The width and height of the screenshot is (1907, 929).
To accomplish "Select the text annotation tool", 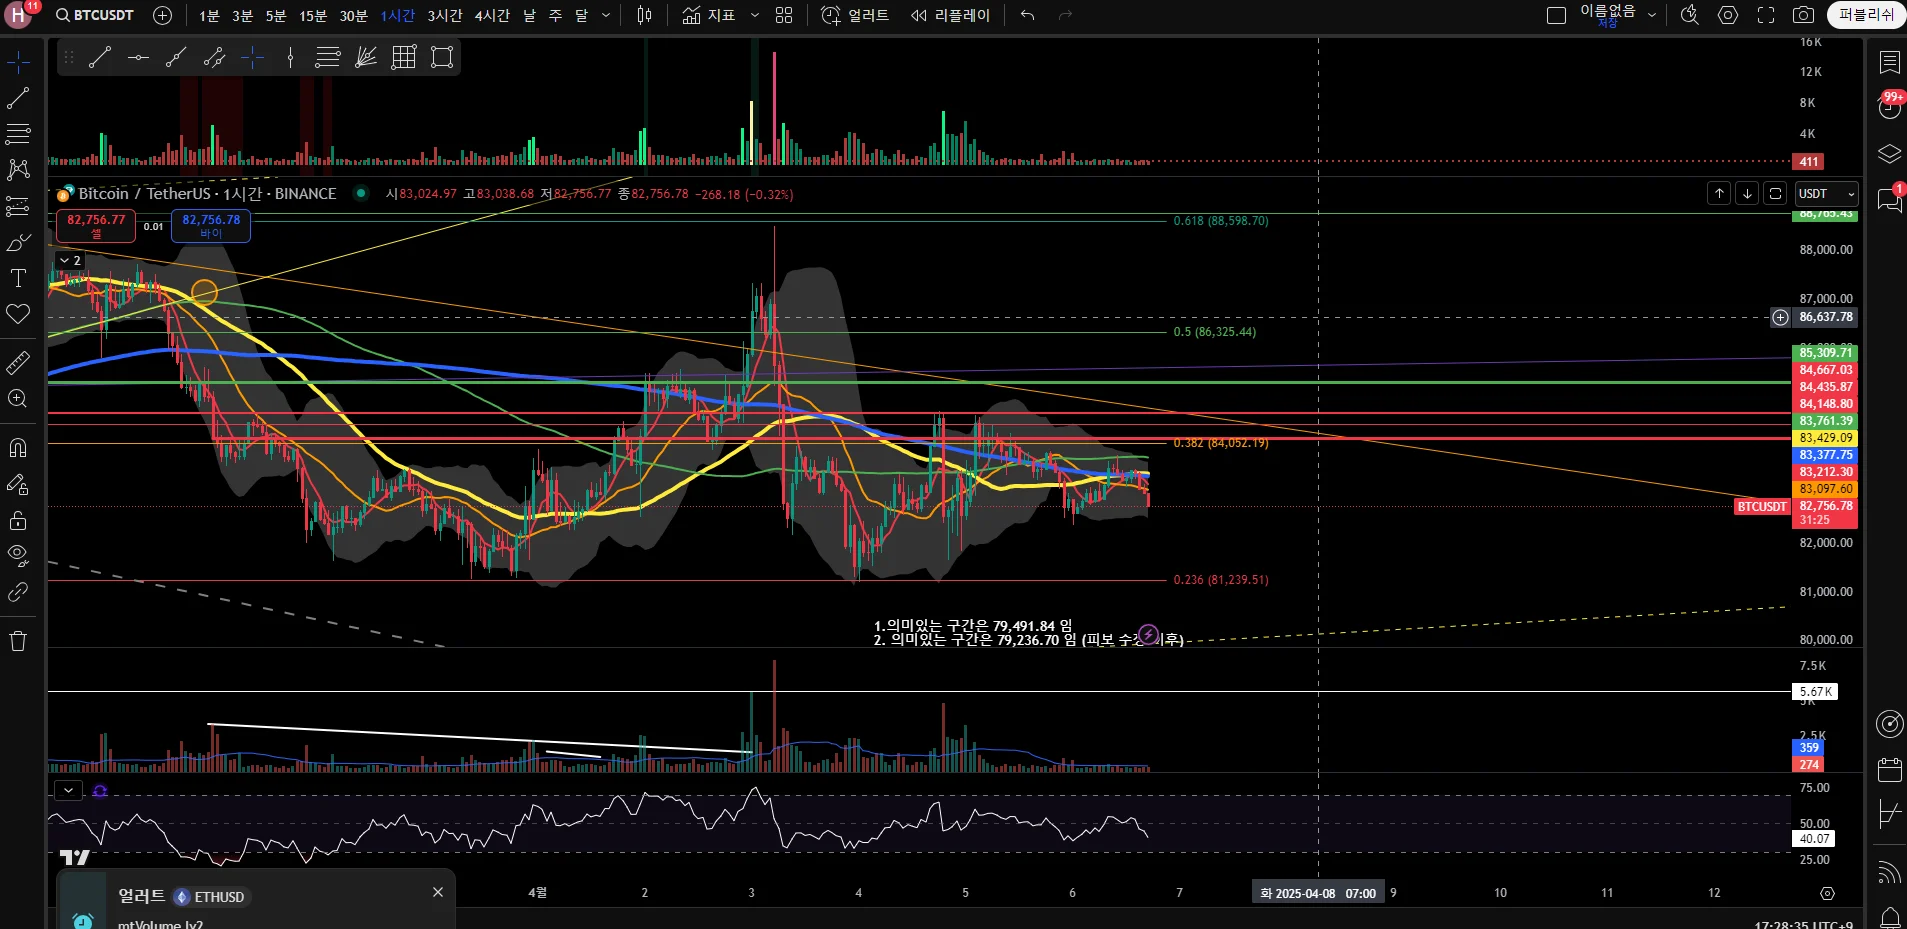I will click(18, 278).
